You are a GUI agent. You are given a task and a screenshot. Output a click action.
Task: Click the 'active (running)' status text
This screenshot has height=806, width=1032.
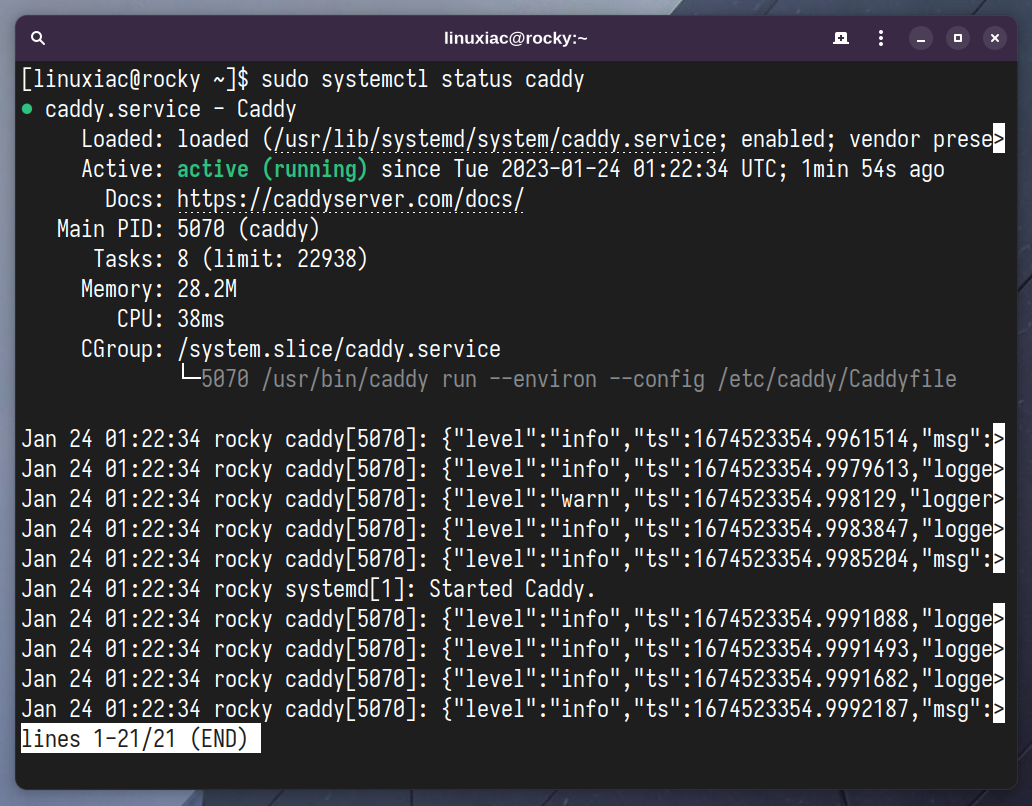click(272, 169)
